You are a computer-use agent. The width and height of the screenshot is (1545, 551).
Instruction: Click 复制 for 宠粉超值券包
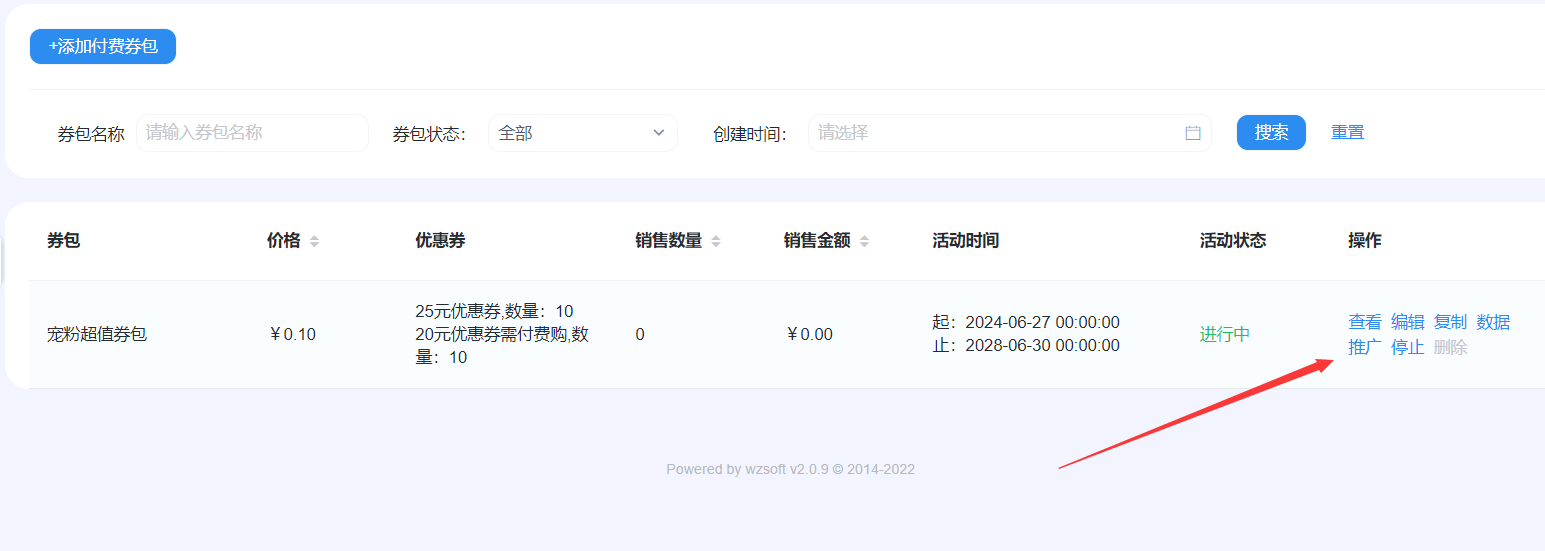coord(1450,322)
